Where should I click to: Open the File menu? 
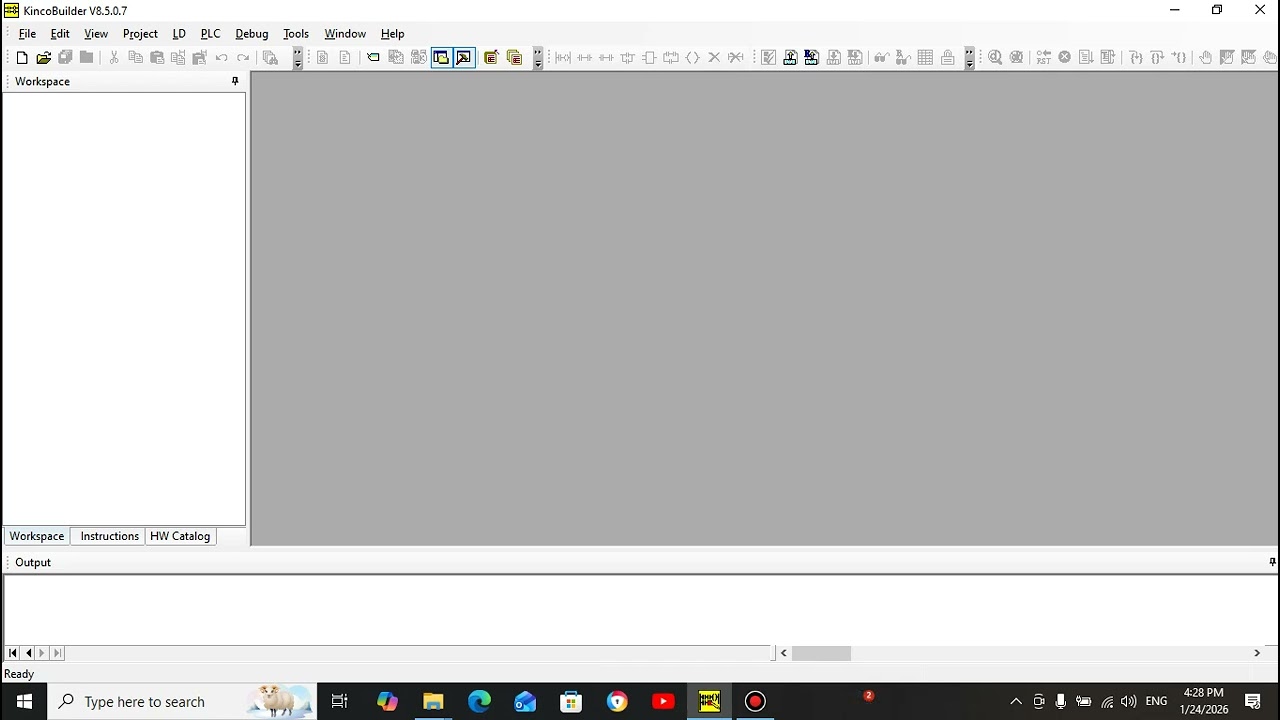[x=27, y=34]
